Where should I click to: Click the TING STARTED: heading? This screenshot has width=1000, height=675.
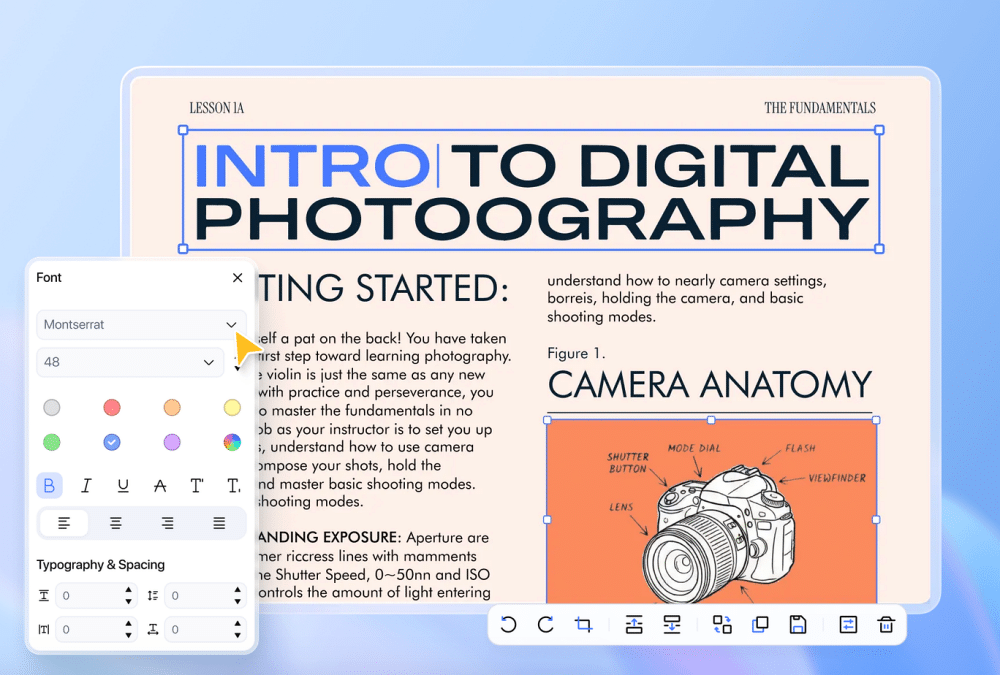tap(383, 289)
